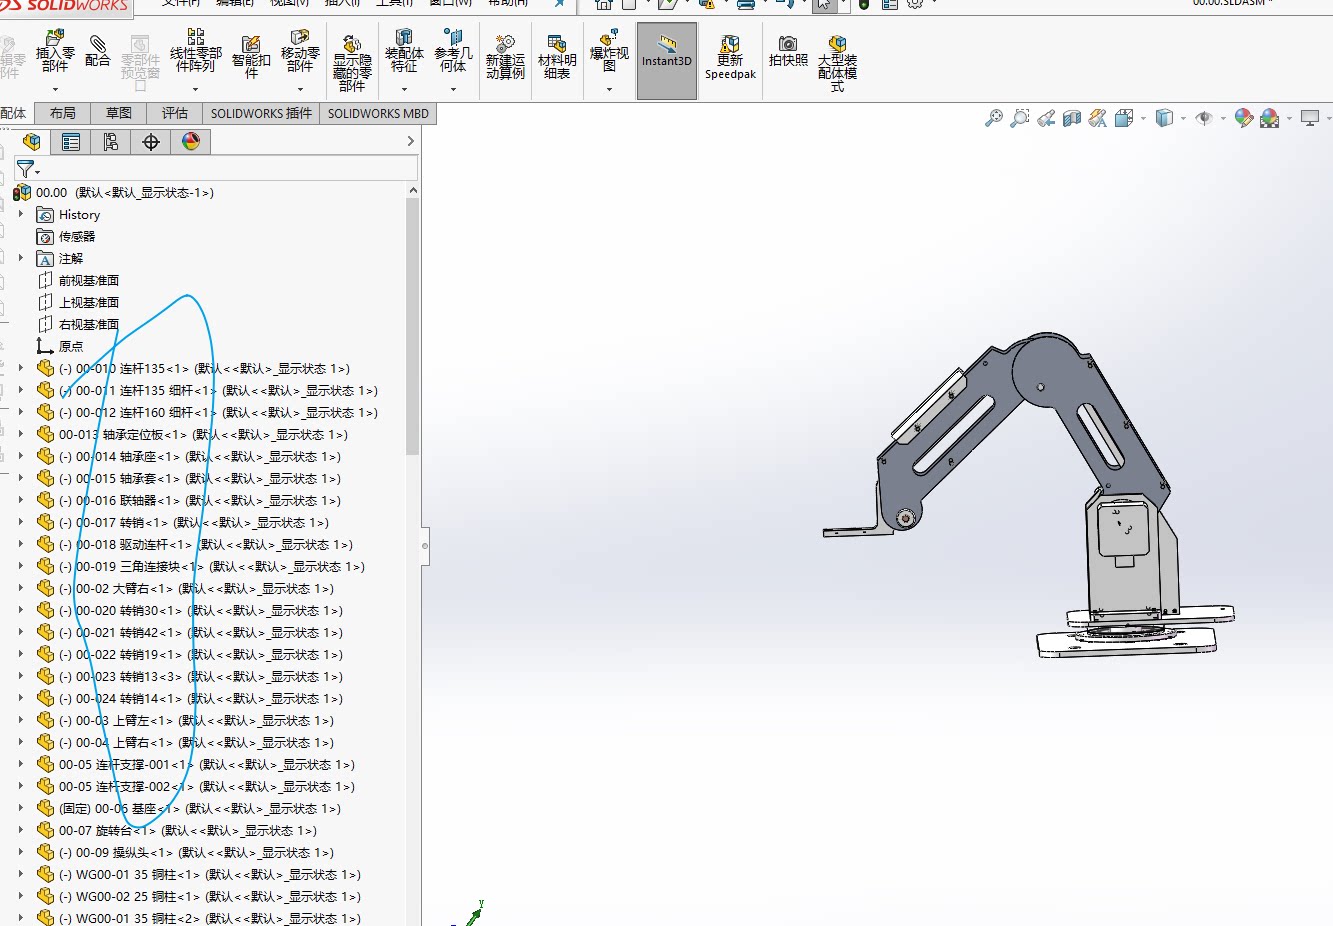Expand the 注解 annotations node
Viewport: 1333px width, 926px height.
point(21,258)
